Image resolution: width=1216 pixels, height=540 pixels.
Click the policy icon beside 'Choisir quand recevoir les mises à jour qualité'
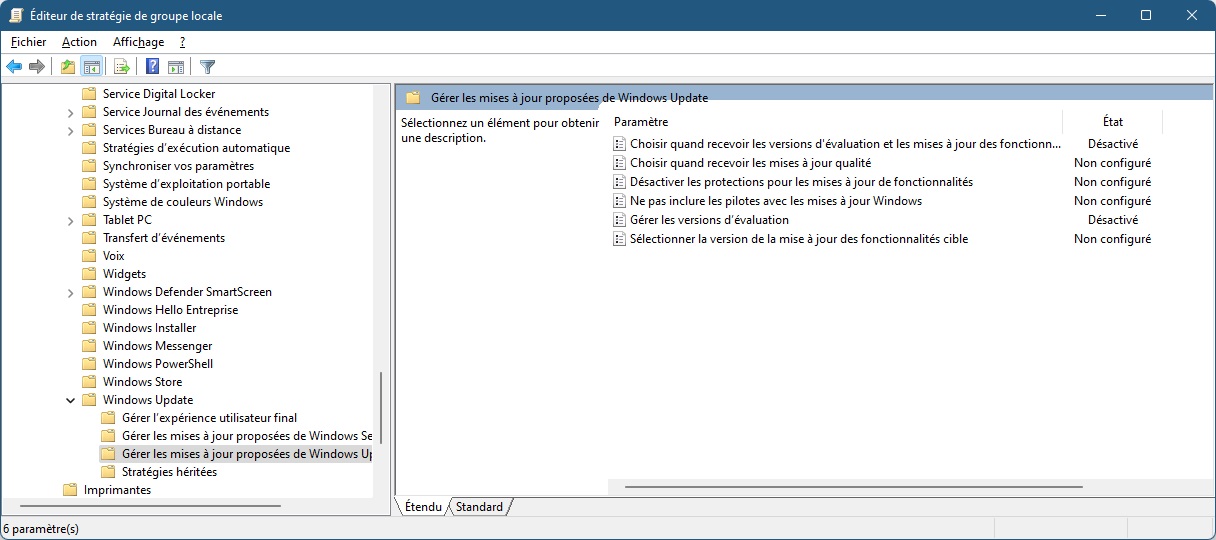(619, 163)
